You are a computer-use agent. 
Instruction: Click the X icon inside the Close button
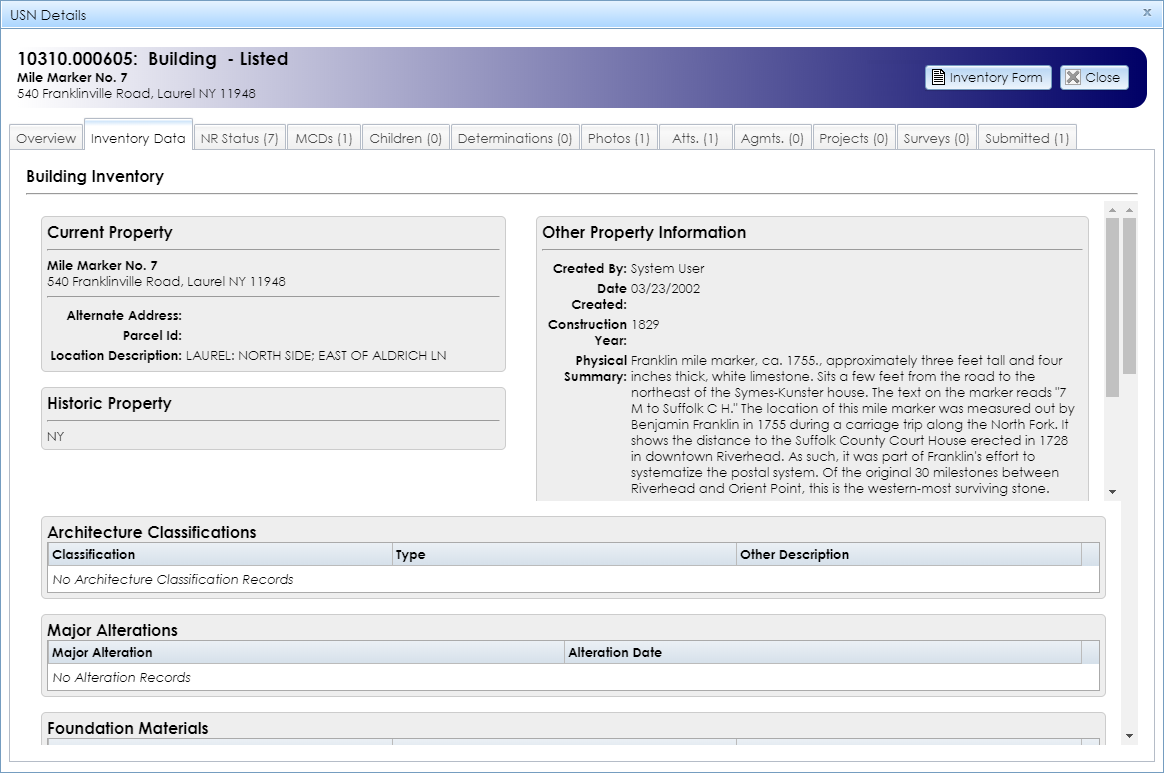tap(1073, 77)
